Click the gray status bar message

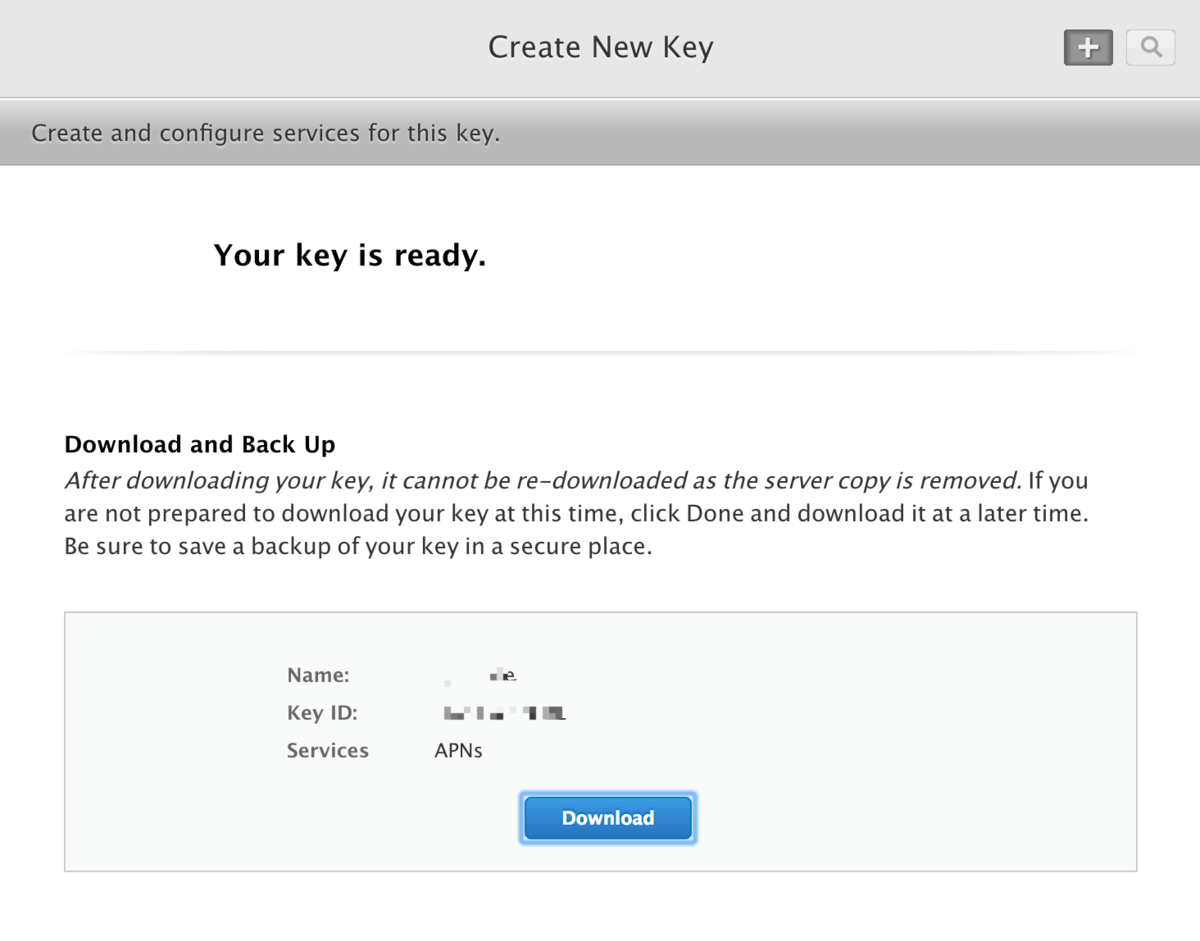(265, 132)
